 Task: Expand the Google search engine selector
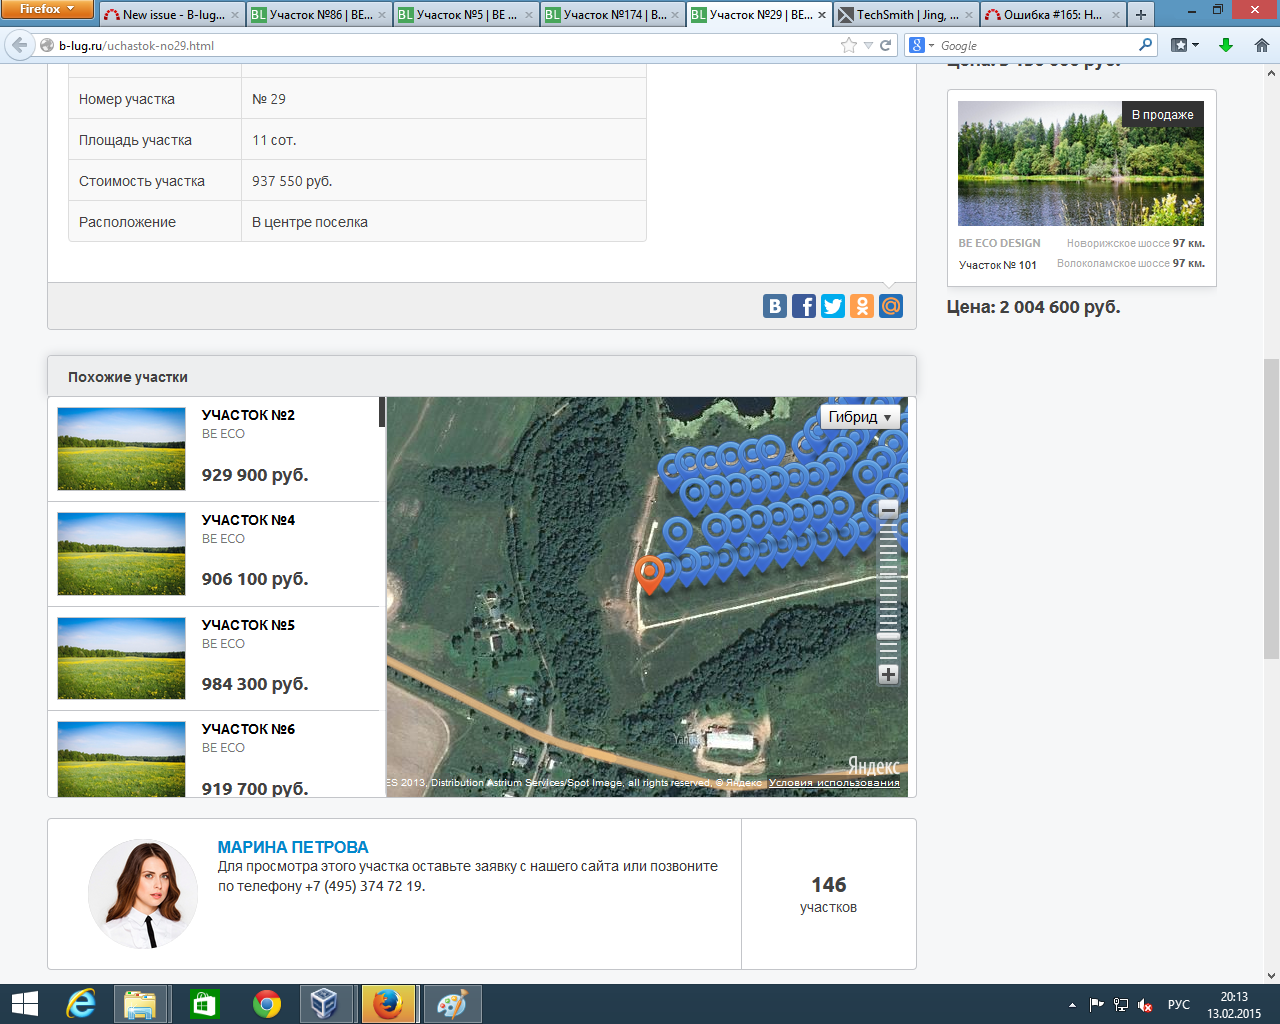pos(921,45)
